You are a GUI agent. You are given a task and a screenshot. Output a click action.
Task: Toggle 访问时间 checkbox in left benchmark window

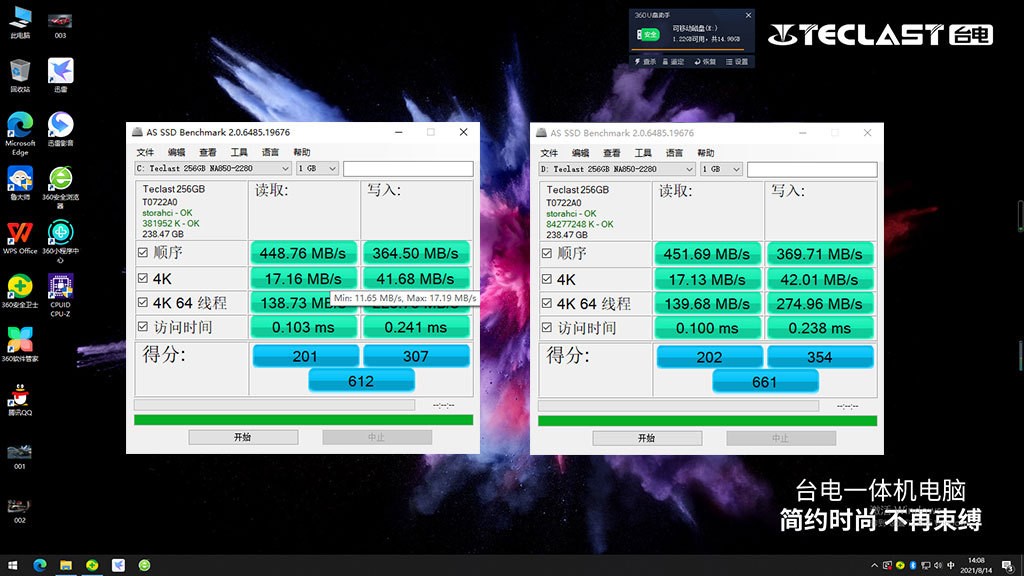[143, 328]
